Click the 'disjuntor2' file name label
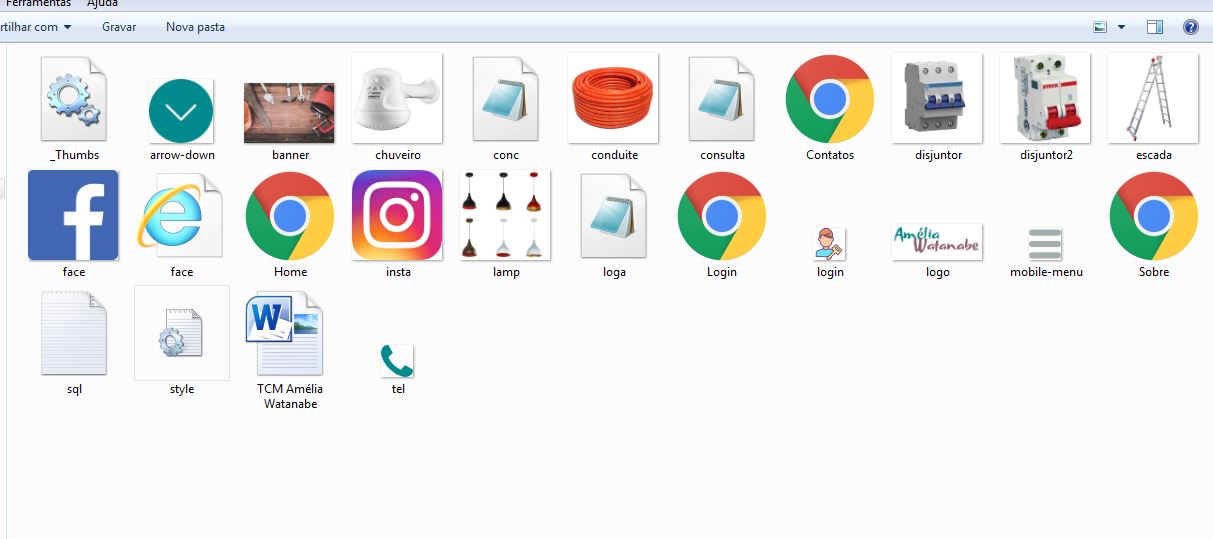Image resolution: width=1213 pixels, height=539 pixels. [1046, 155]
